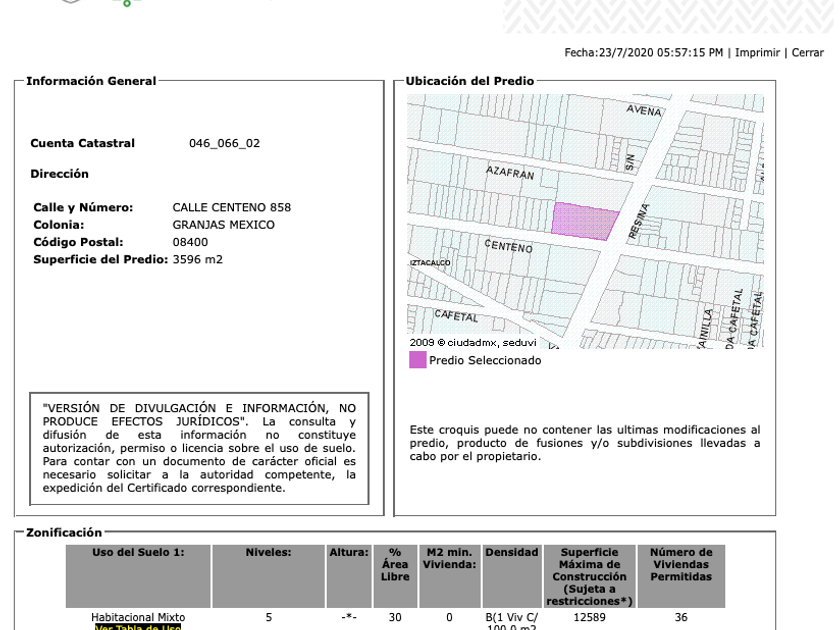Image resolution: width=840 pixels, height=630 pixels.
Task: Select the highlighted pink parcel on map
Action: (584, 221)
